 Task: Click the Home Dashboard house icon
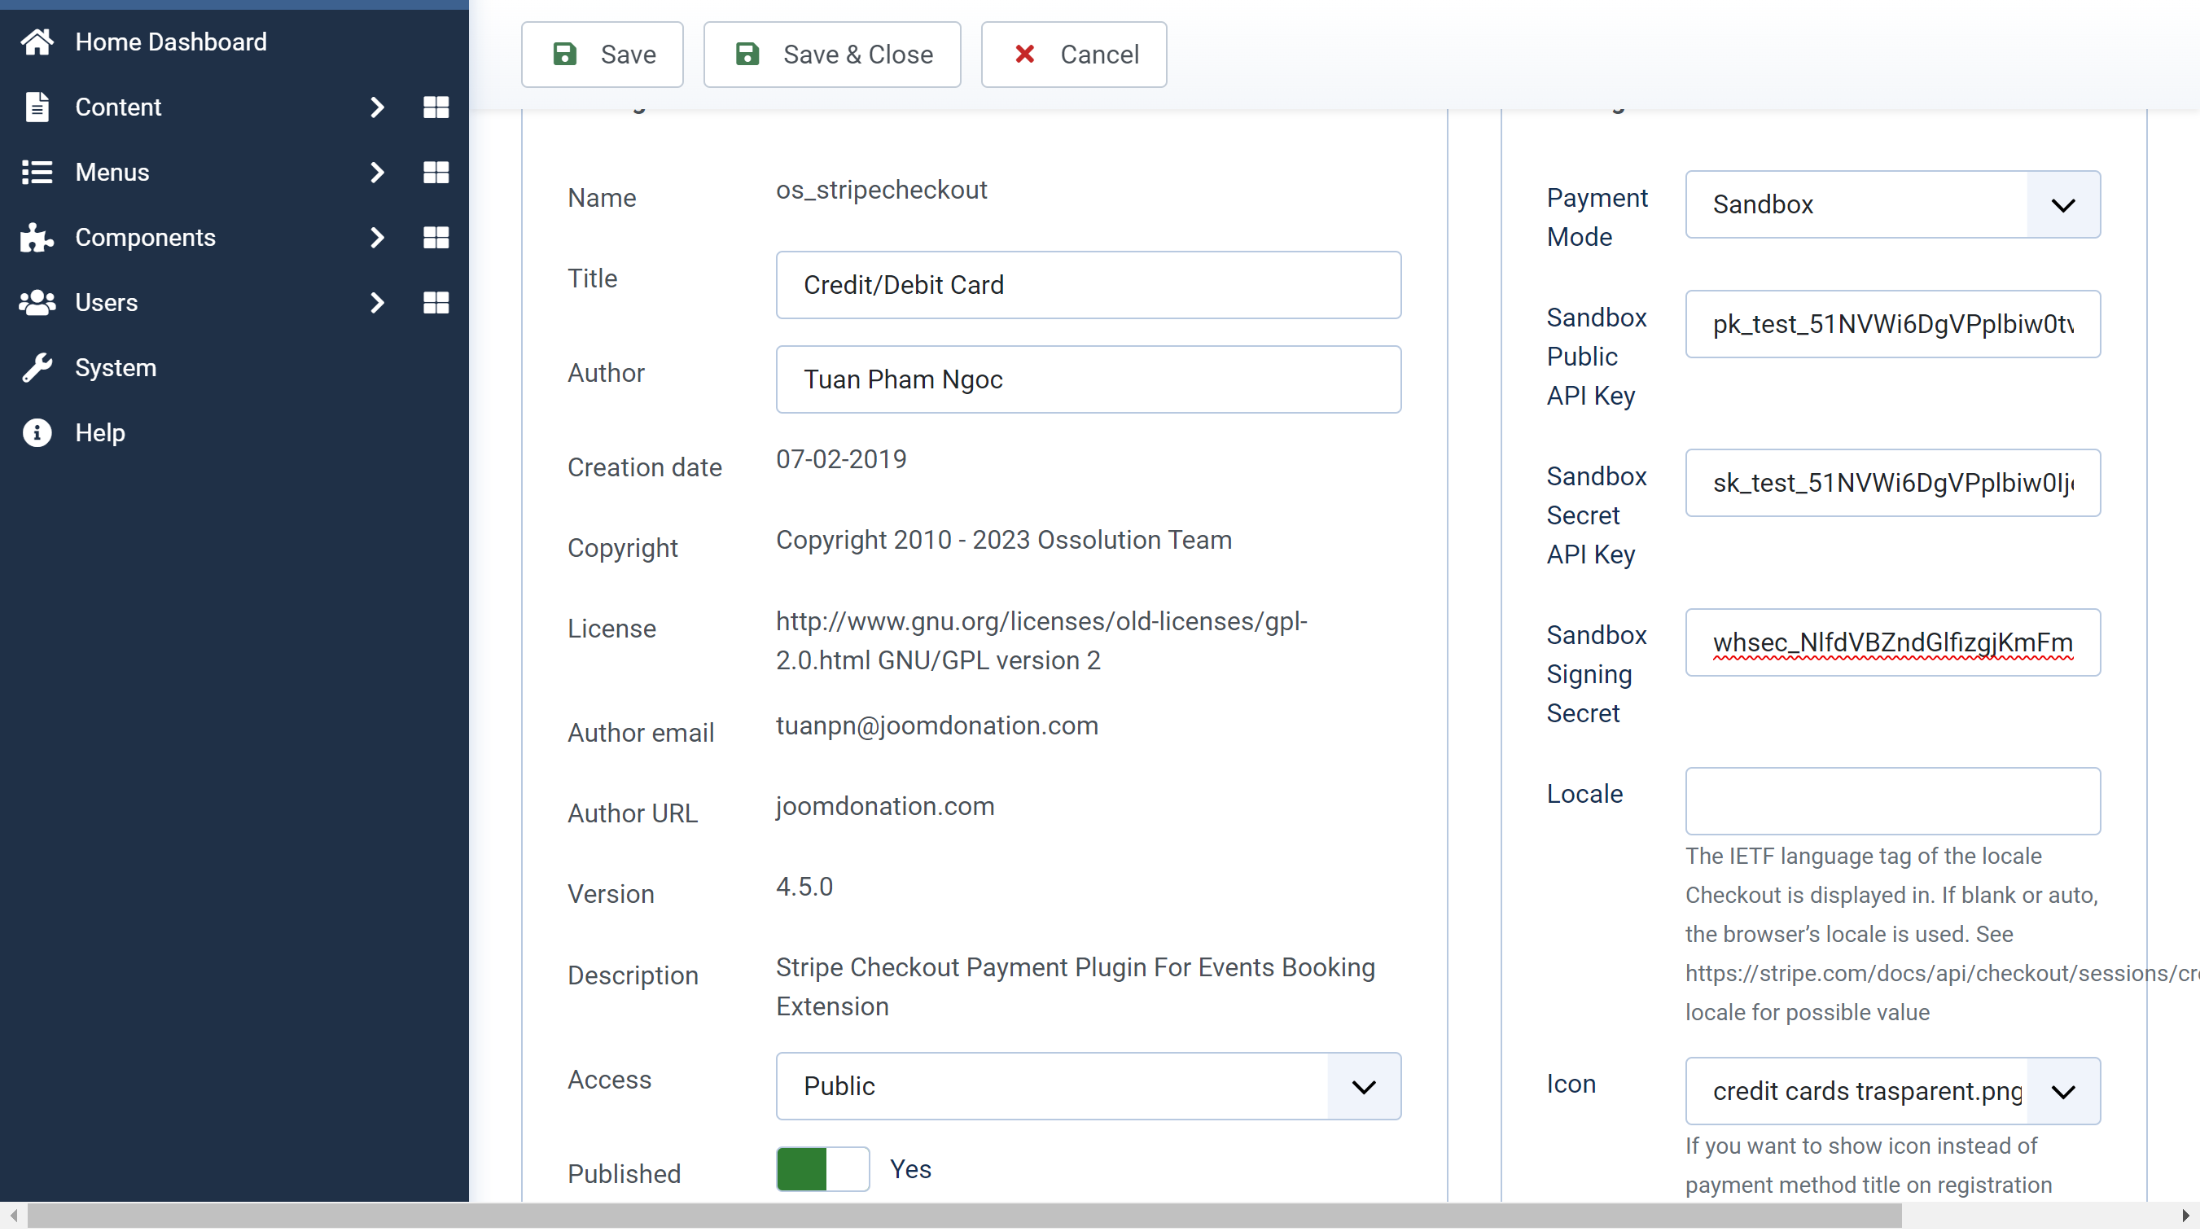[x=37, y=42]
